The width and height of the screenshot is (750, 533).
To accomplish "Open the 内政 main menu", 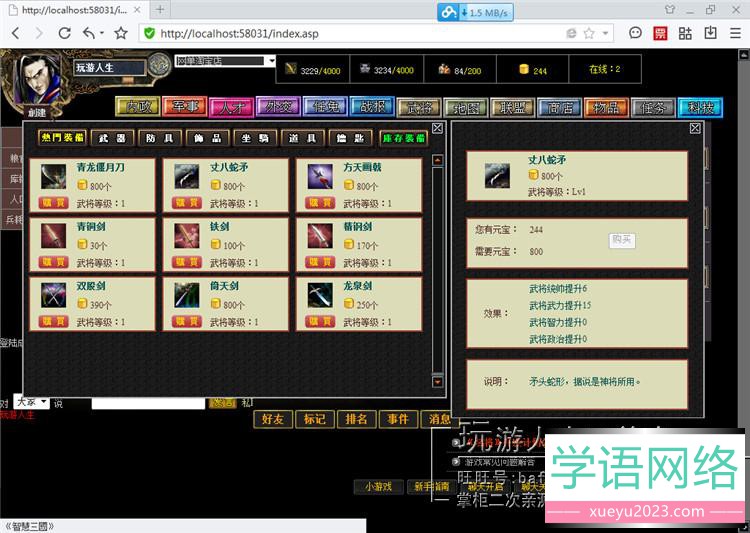I will 136,106.
